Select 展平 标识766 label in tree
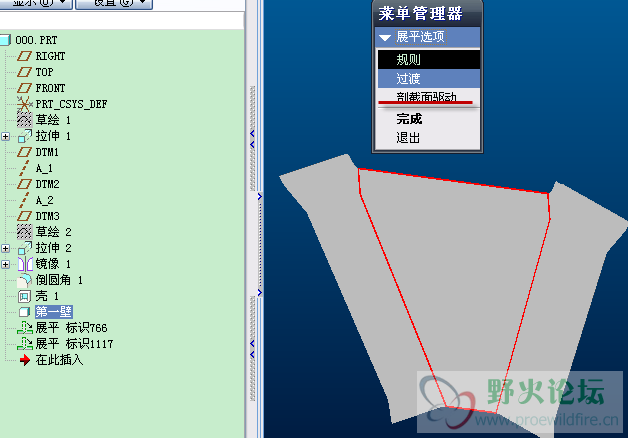This screenshot has height=438, width=628. (71, 328)
